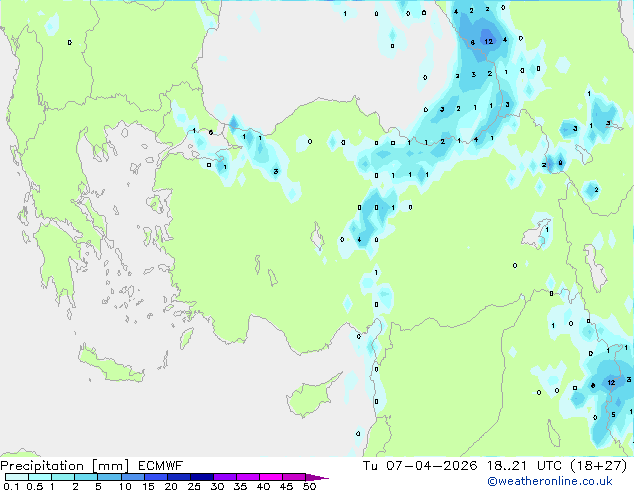
Task: Click the '45' legend scale label
Action: tap(286, 486)
